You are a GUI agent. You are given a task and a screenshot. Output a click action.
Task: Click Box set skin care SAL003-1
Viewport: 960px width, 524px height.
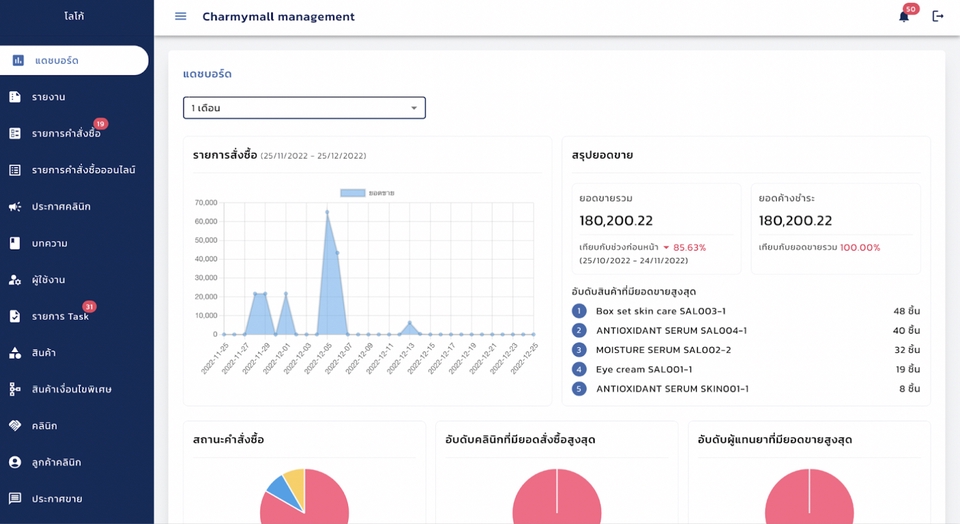661,311
